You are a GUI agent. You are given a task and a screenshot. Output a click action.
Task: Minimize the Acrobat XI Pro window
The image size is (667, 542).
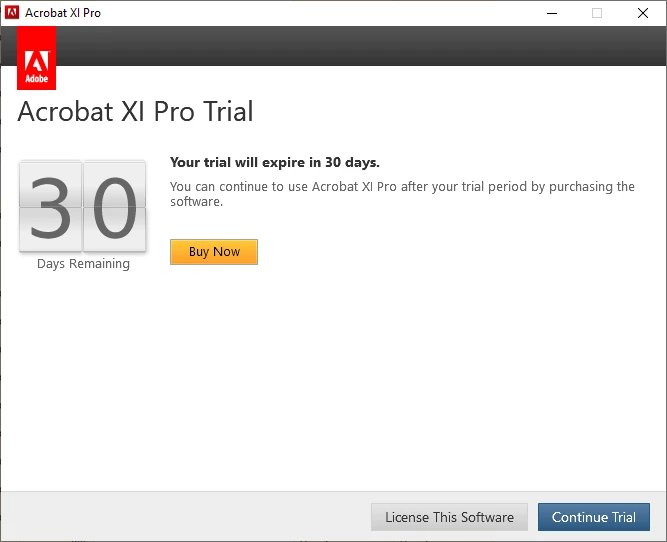[552, 13]
